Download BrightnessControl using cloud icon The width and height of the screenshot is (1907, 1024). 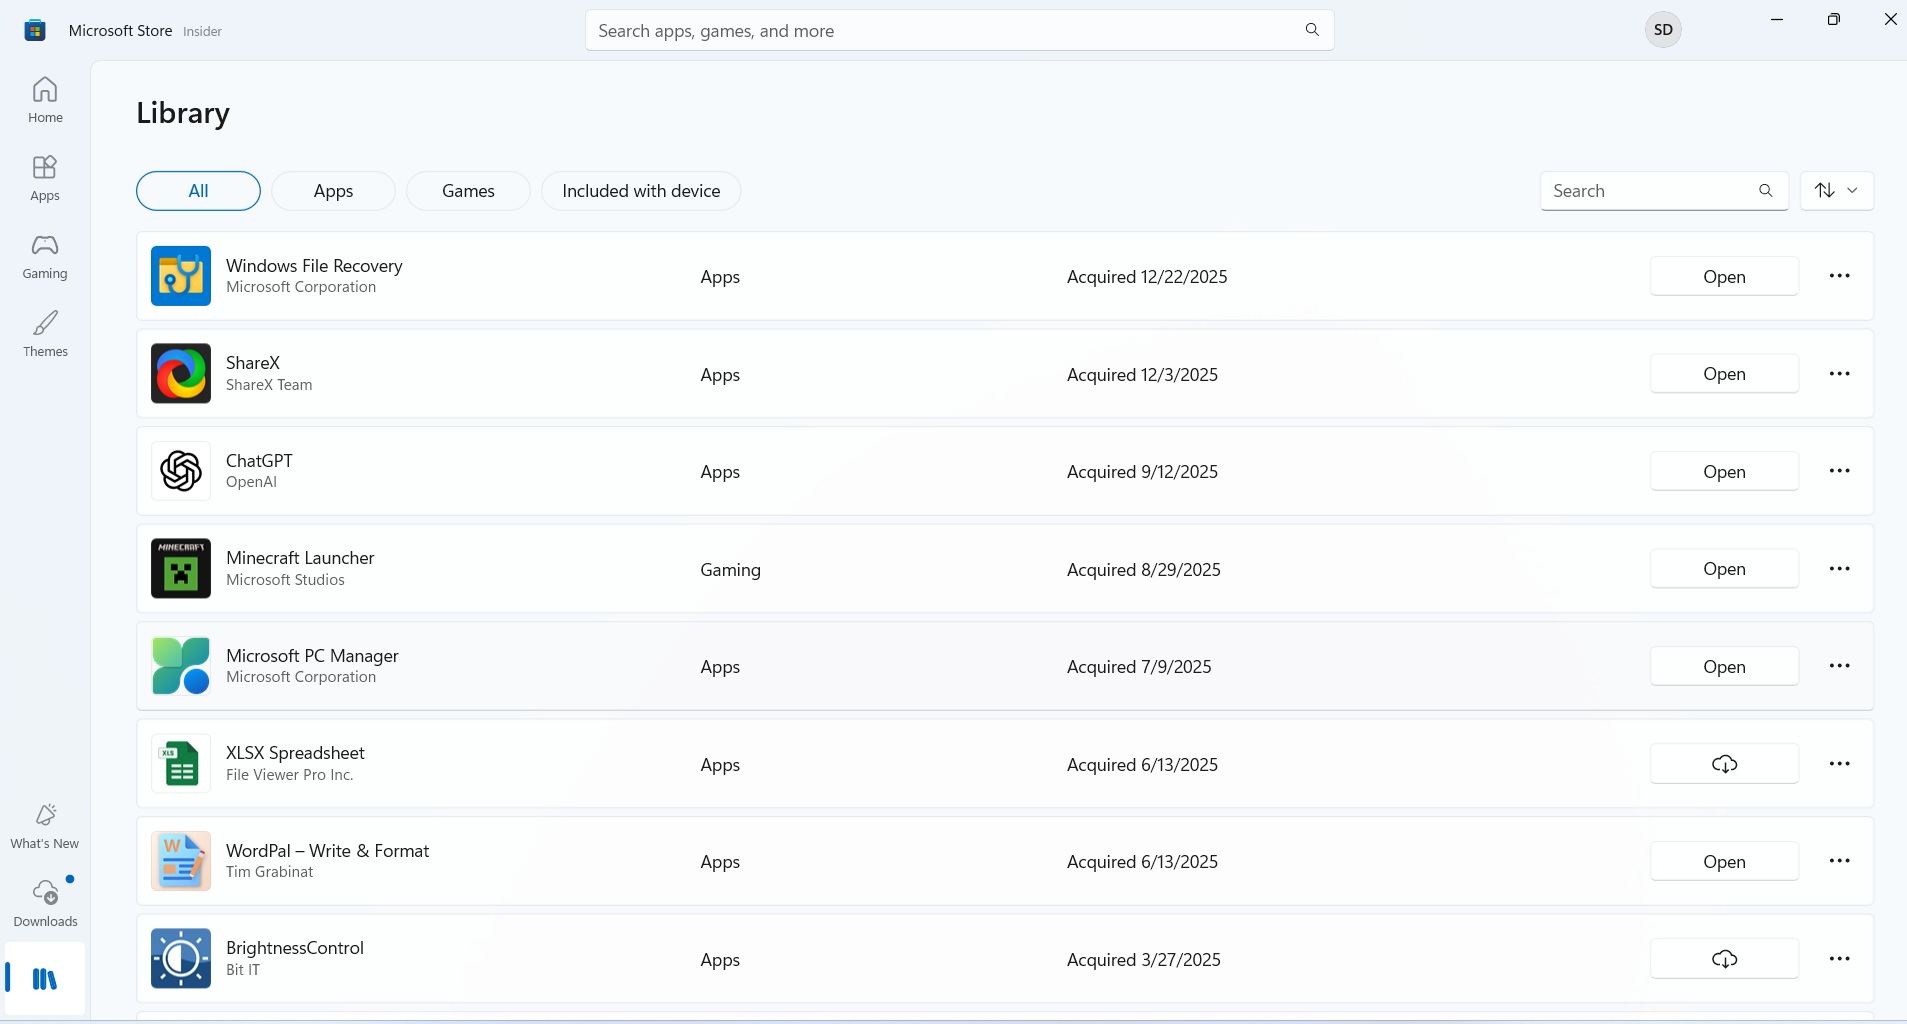click(x=1724, y=959)
